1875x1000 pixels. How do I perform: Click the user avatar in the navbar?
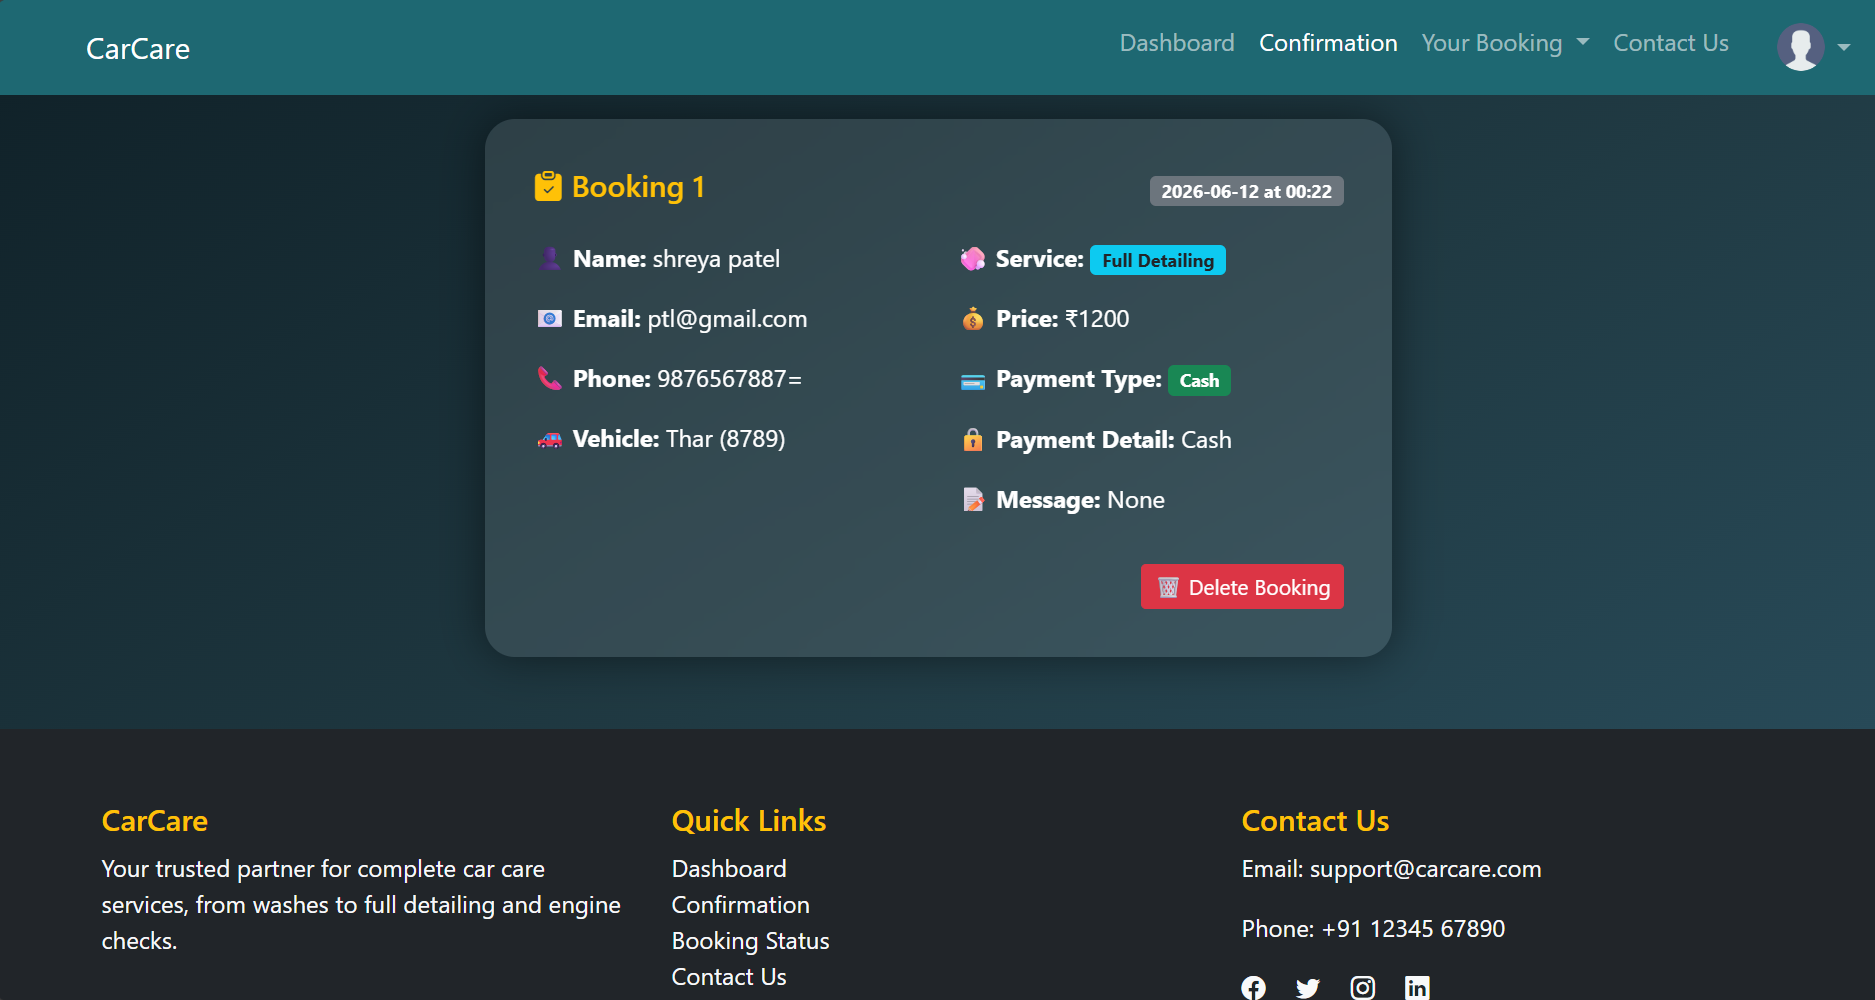(1801, 47)
